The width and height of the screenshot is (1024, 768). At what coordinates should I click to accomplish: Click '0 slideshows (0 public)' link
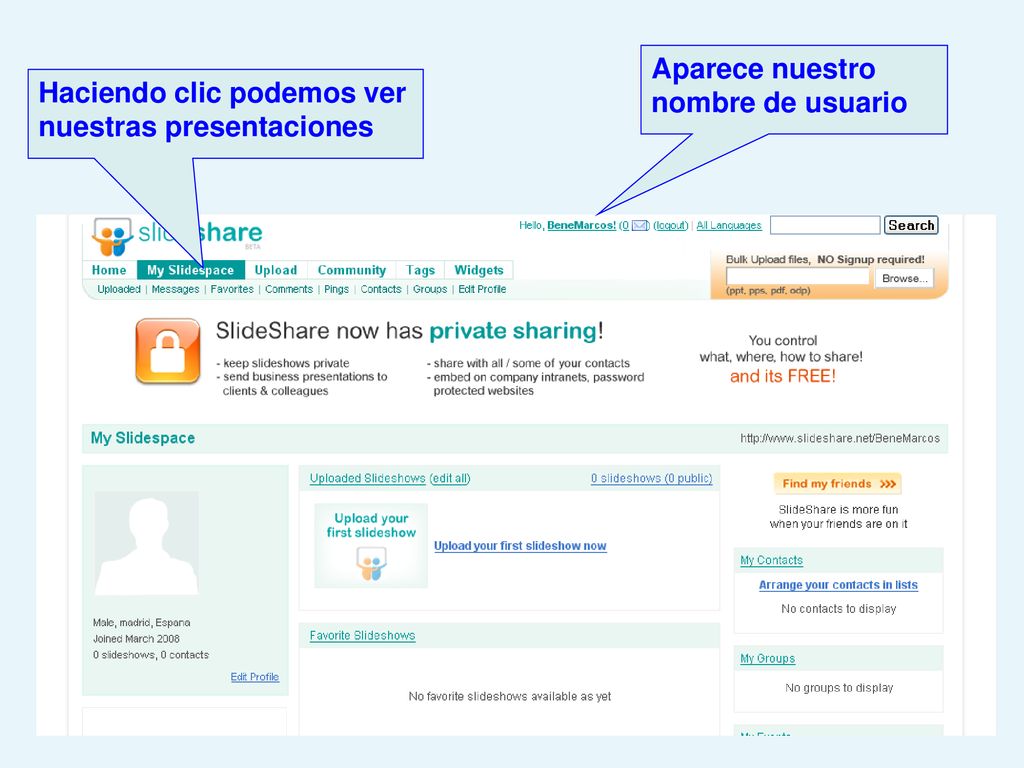point(652,478)
